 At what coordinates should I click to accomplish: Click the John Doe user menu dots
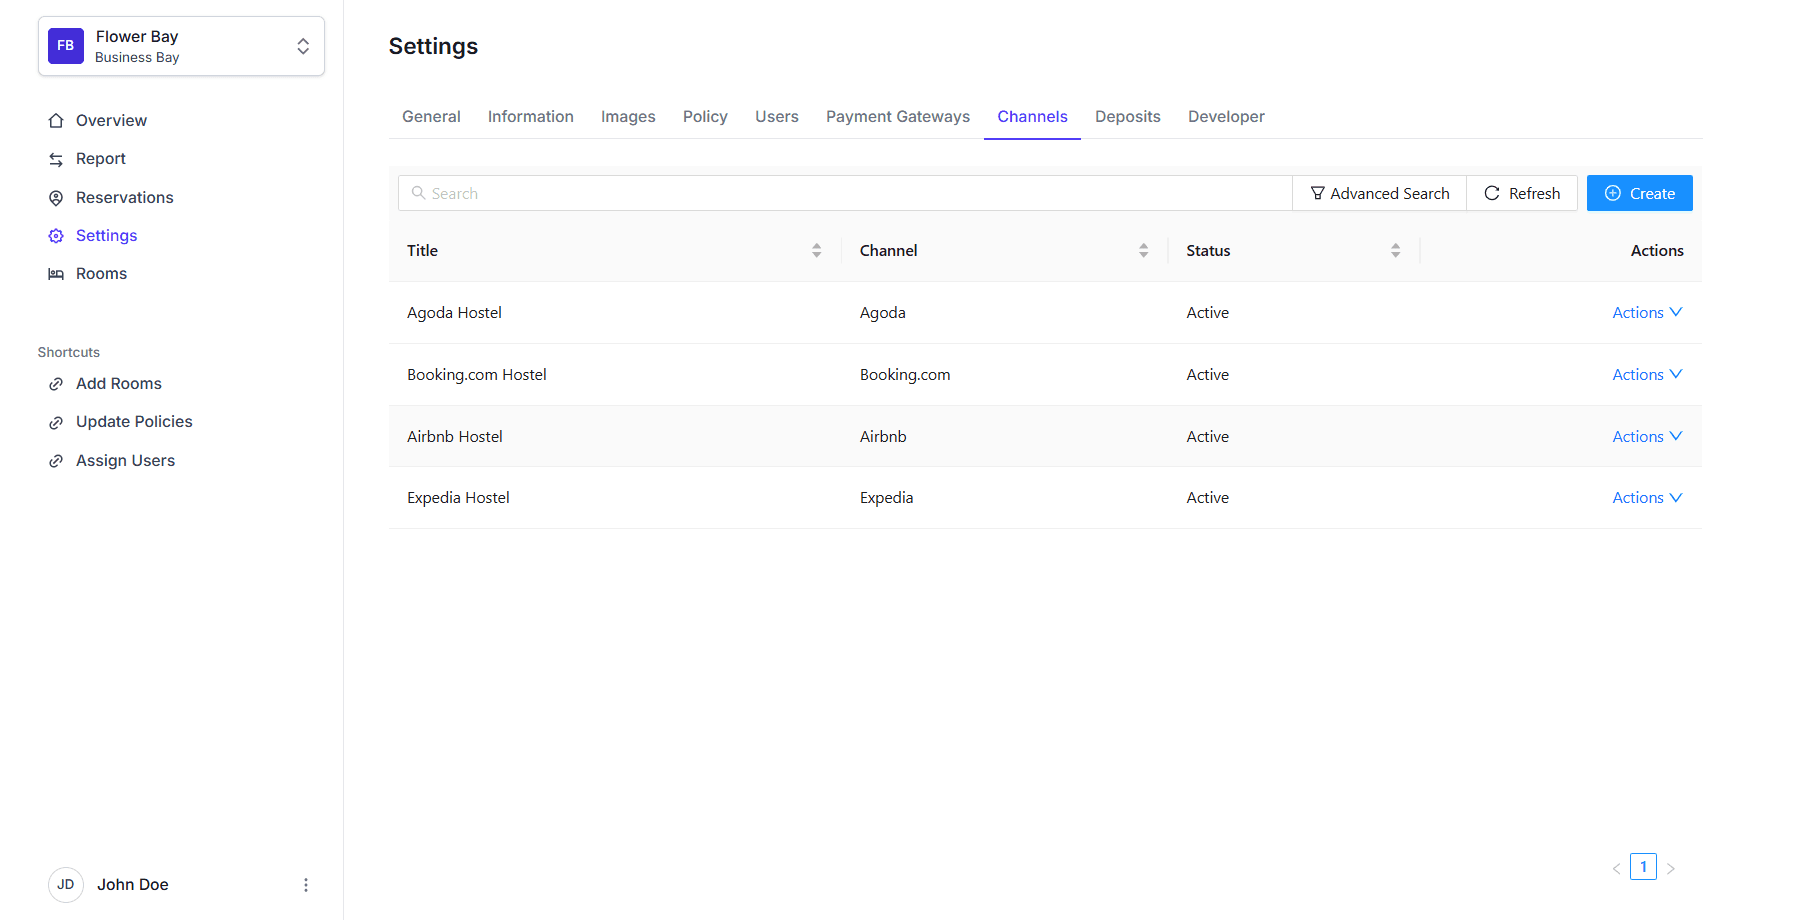tap(306, 885)
